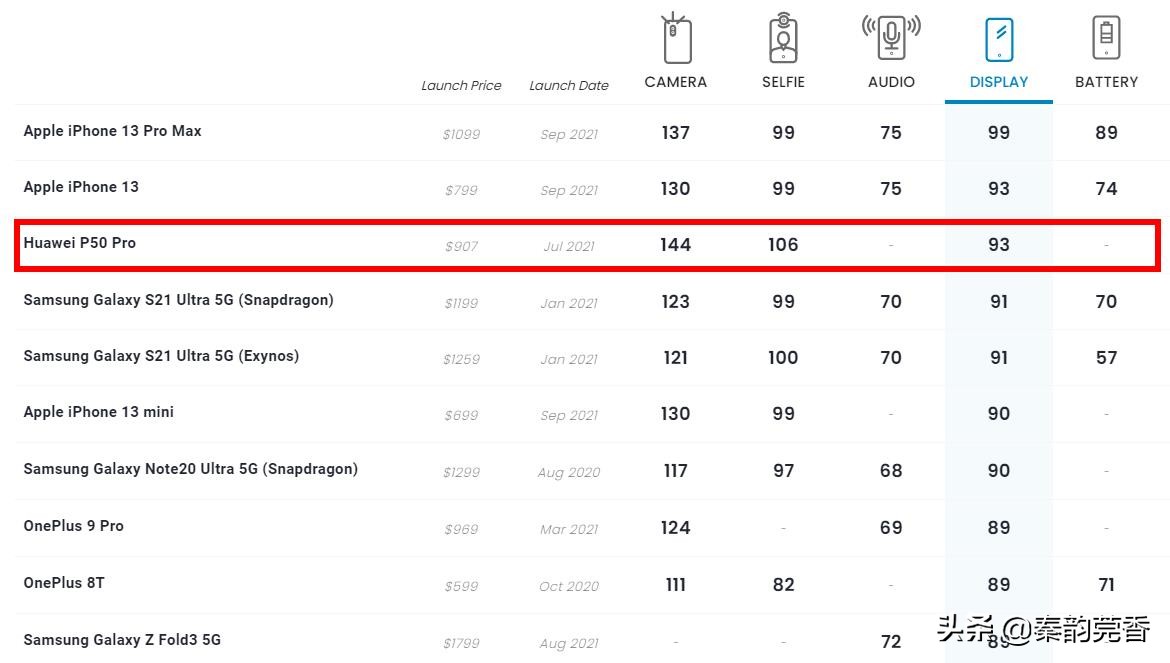Open the OnePlus 9 Pro link
Screen dimensions: 1170x663
[x=74, y=526]
